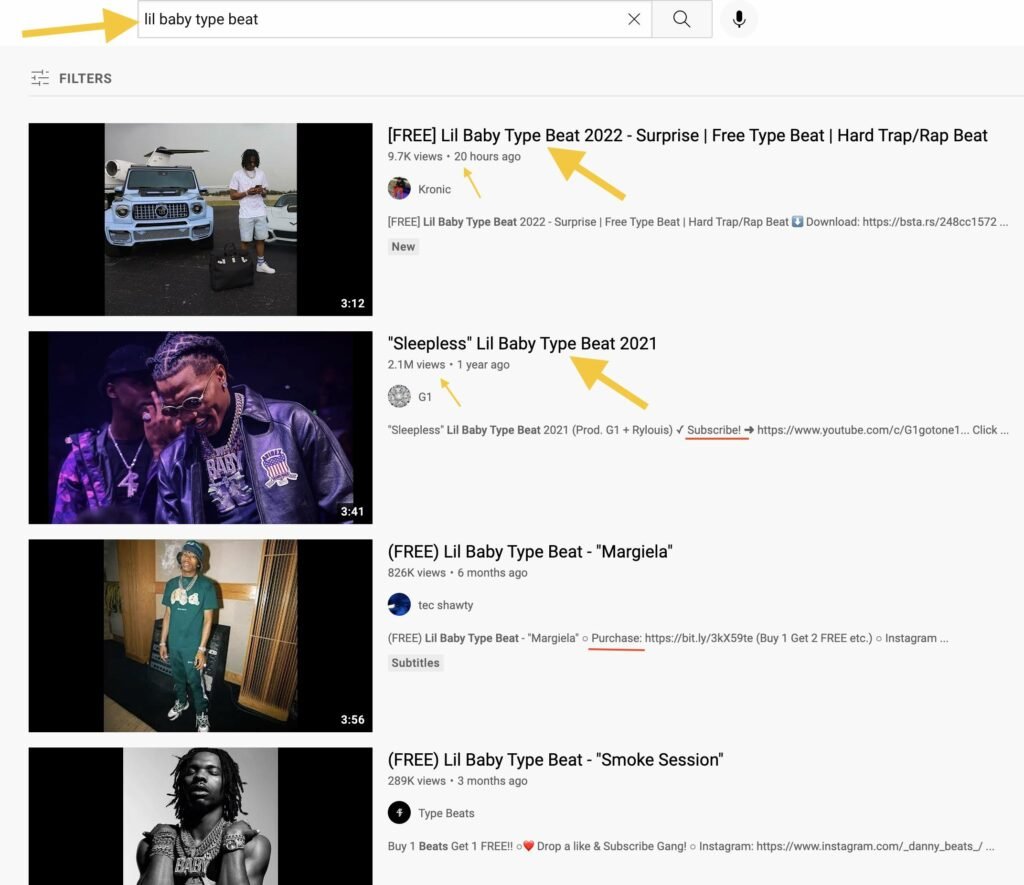Image resolution: width=1024 pixels, height=885 pixels.
Task: Open tec shawty channel avatar
Action: coord(399,605)
